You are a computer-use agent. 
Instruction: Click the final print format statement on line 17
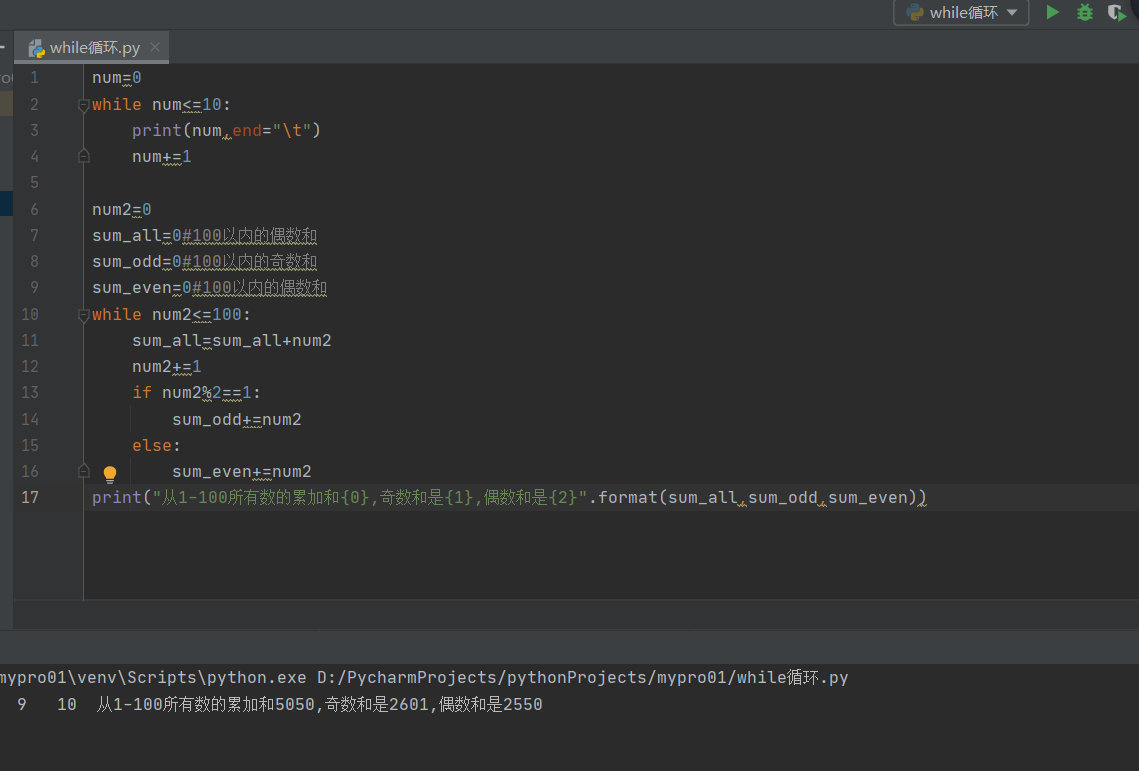(509, 498)
